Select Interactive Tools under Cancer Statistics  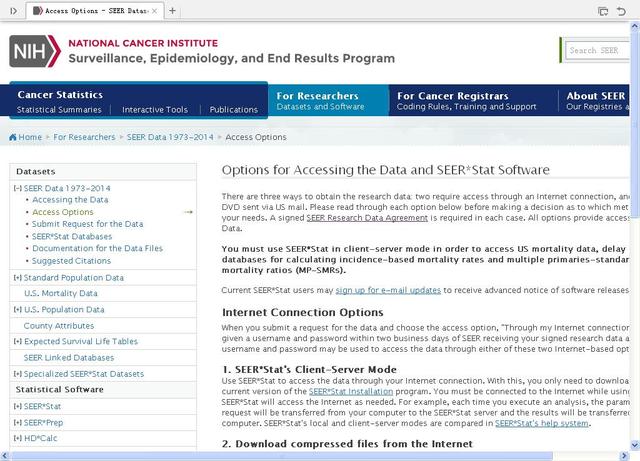pos(155,110)
